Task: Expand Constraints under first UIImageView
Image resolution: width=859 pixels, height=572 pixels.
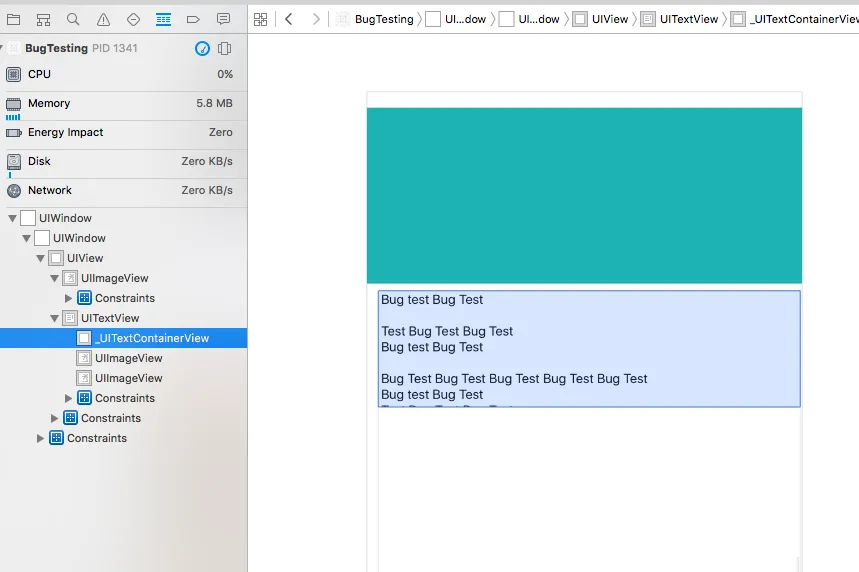Action: 68,298
